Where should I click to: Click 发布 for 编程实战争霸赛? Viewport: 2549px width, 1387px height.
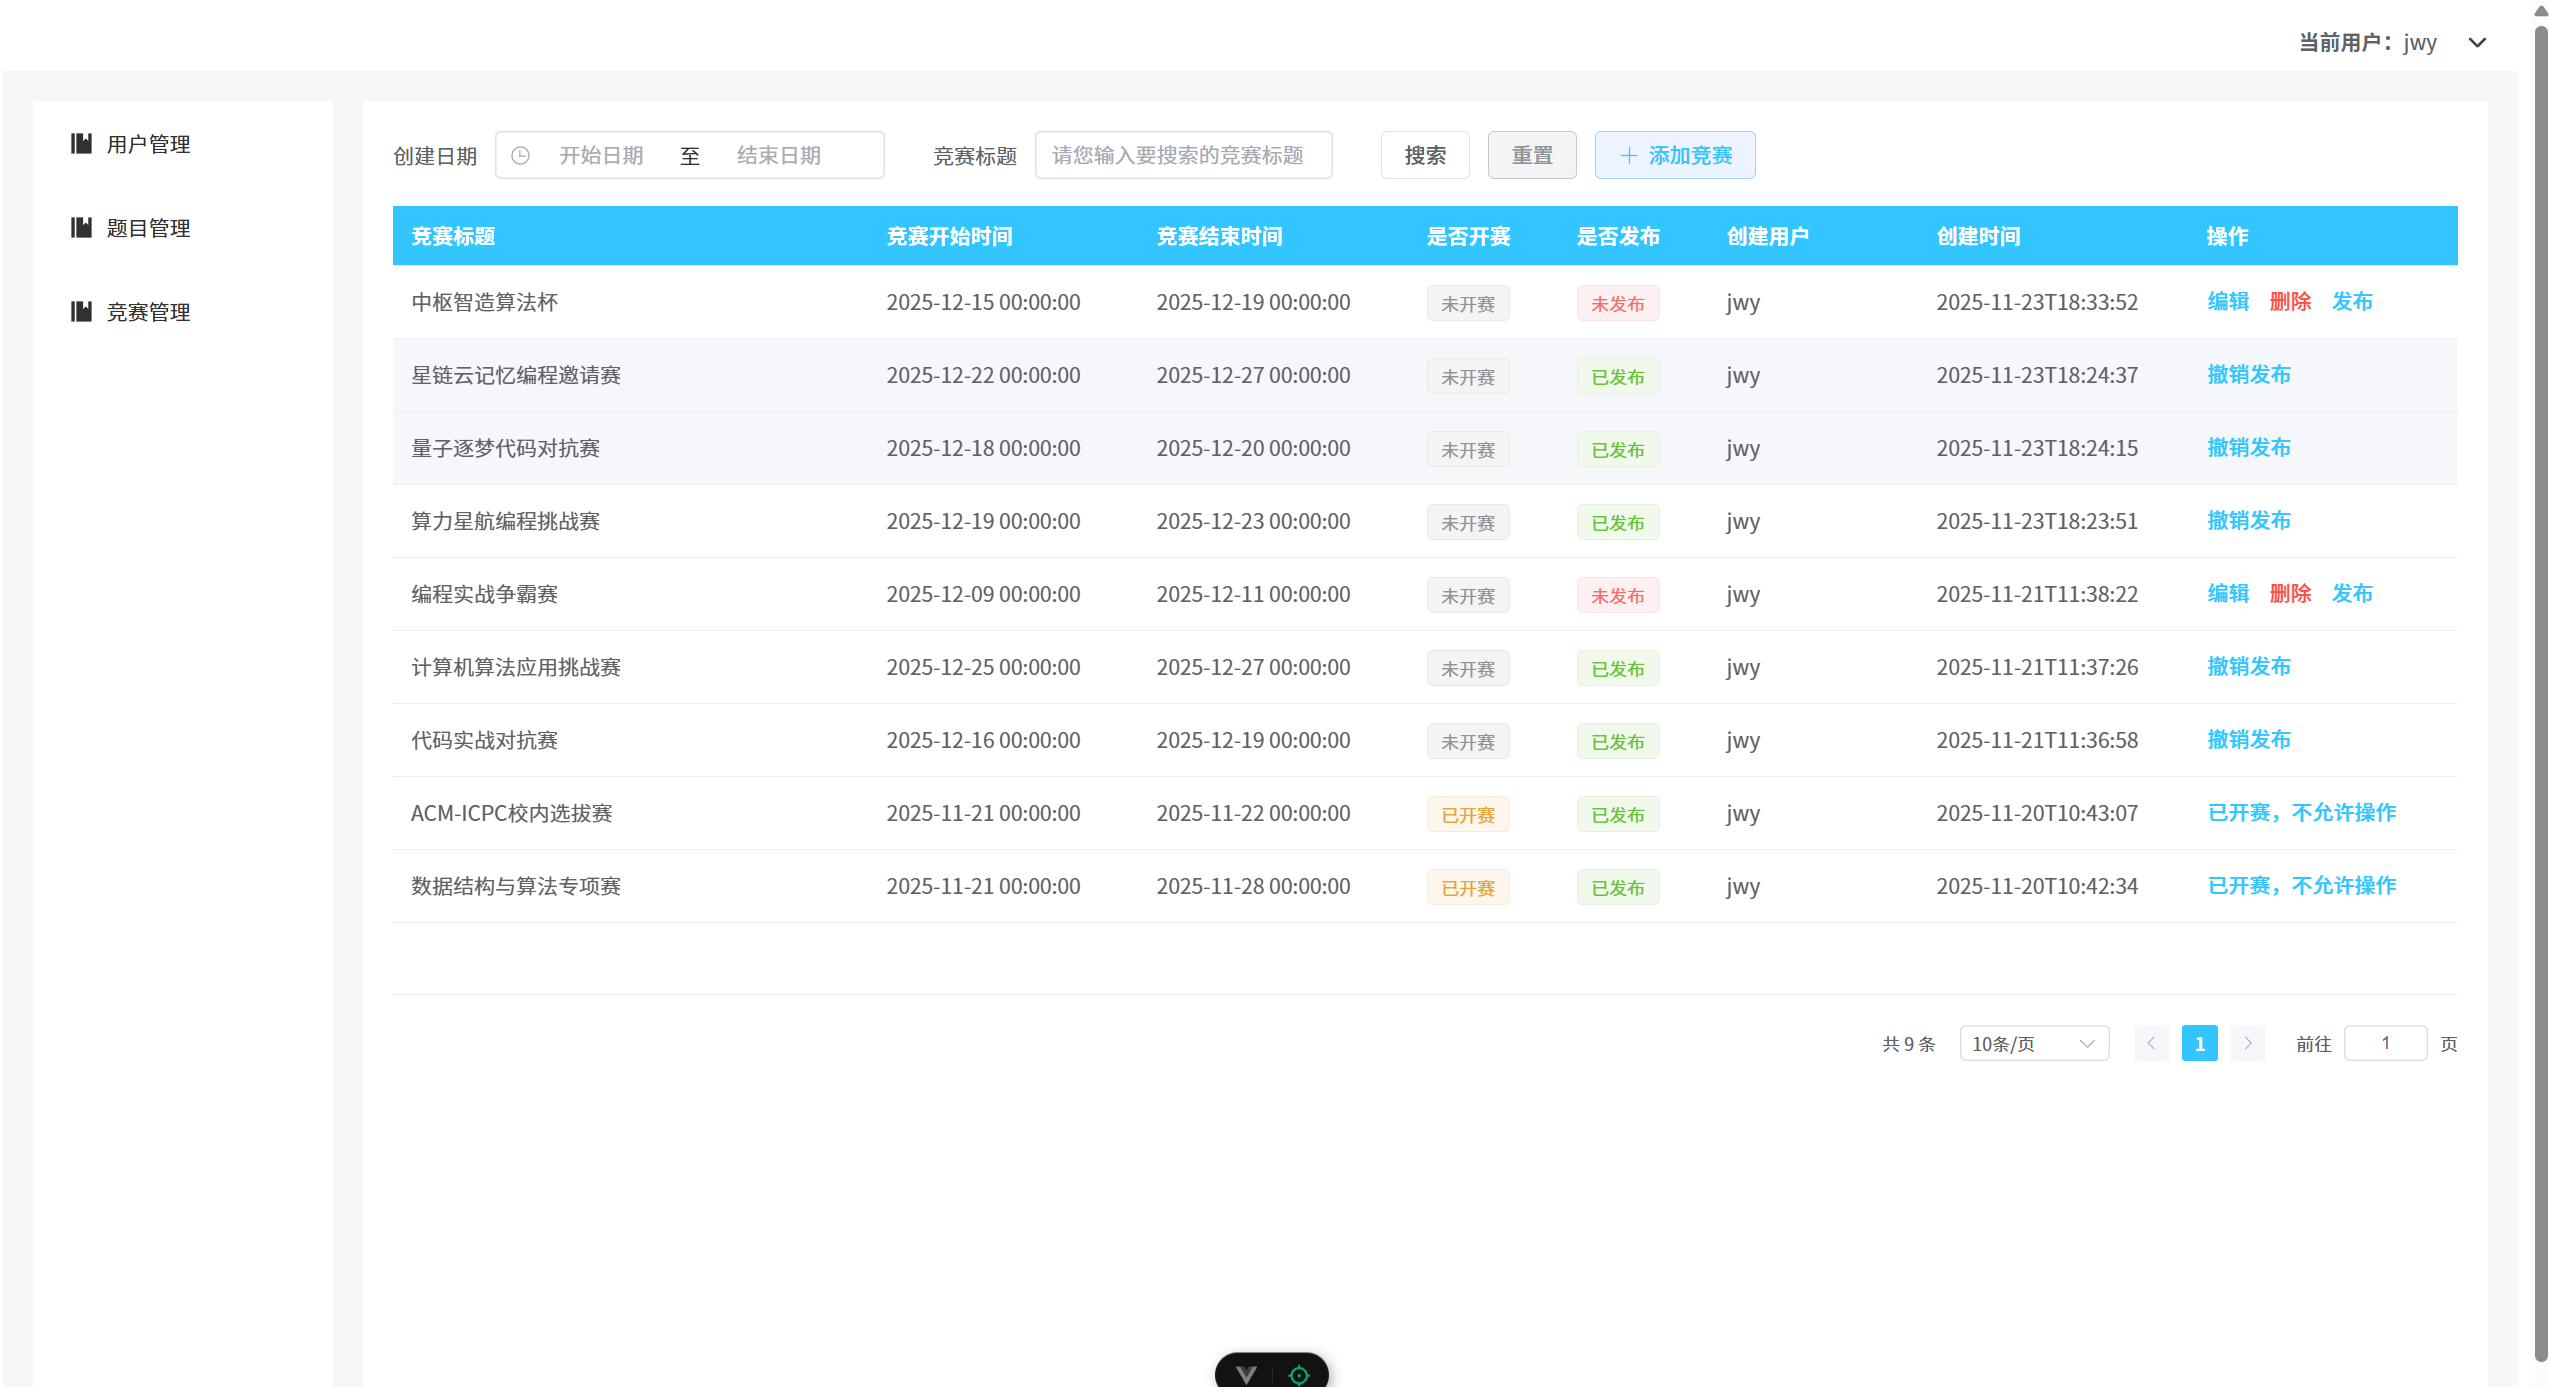(2351, 594)
